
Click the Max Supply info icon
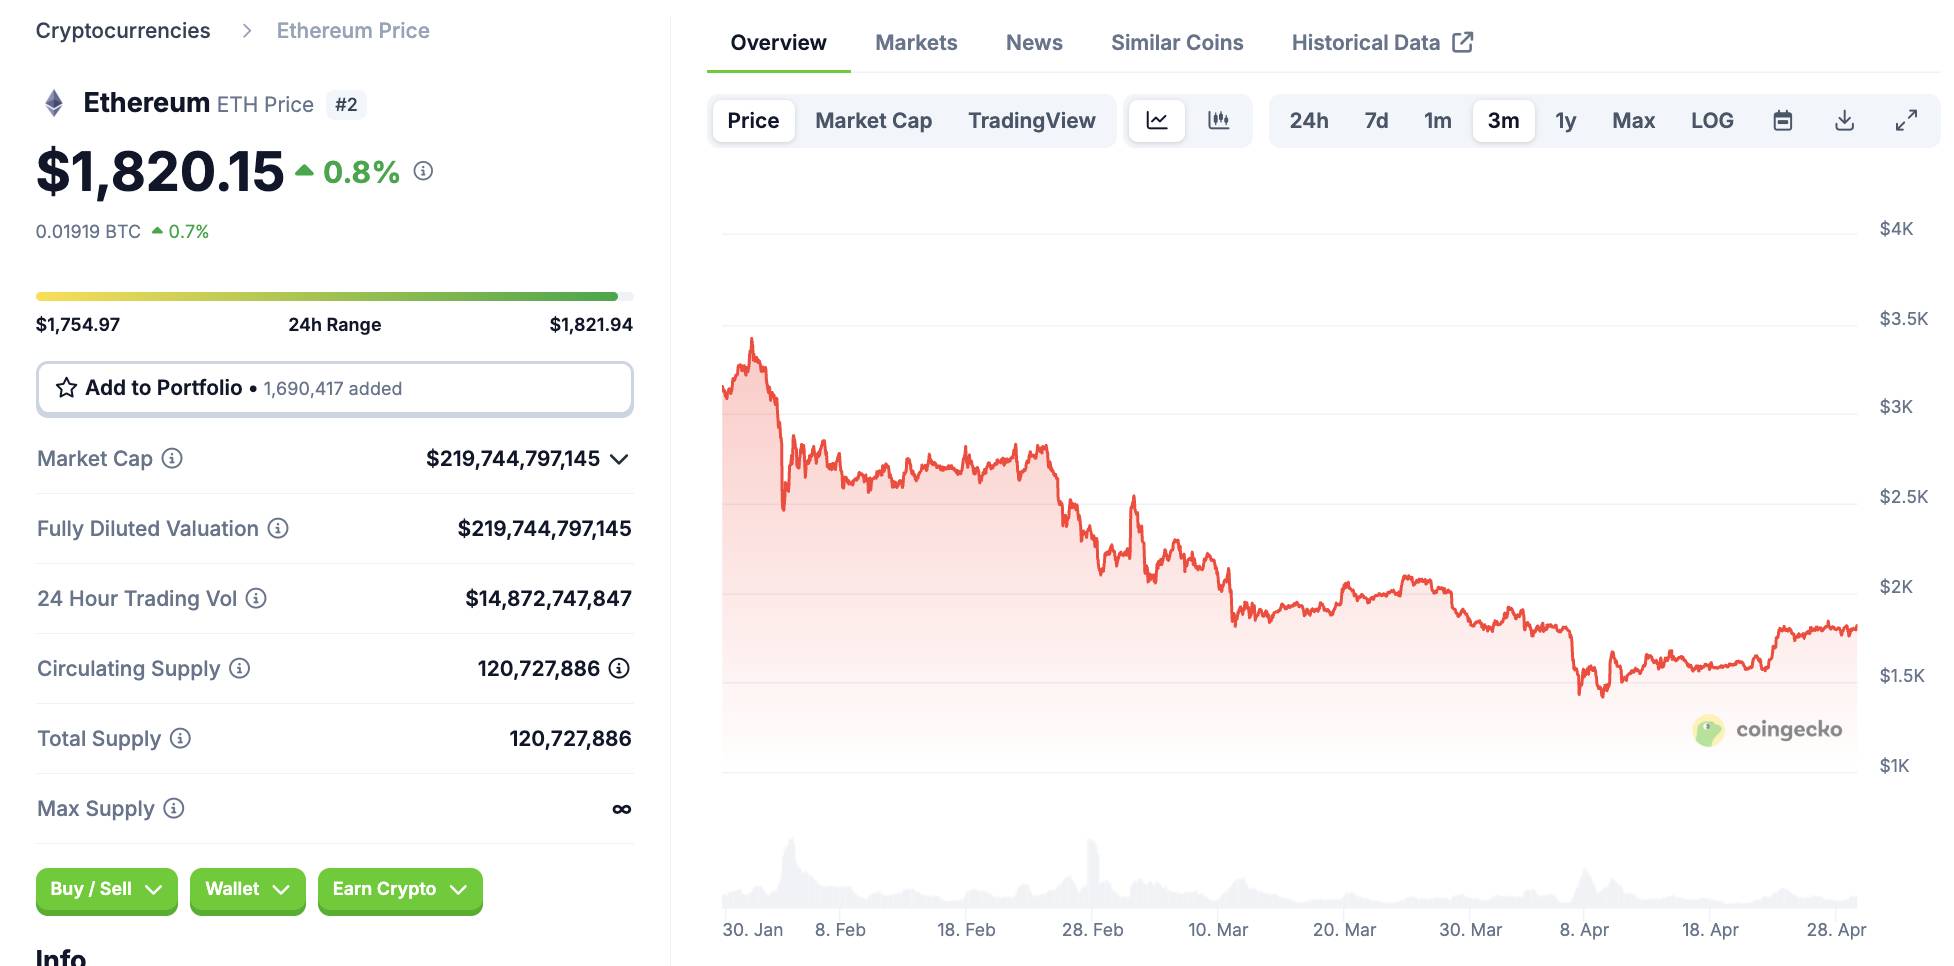click(174, 808)
